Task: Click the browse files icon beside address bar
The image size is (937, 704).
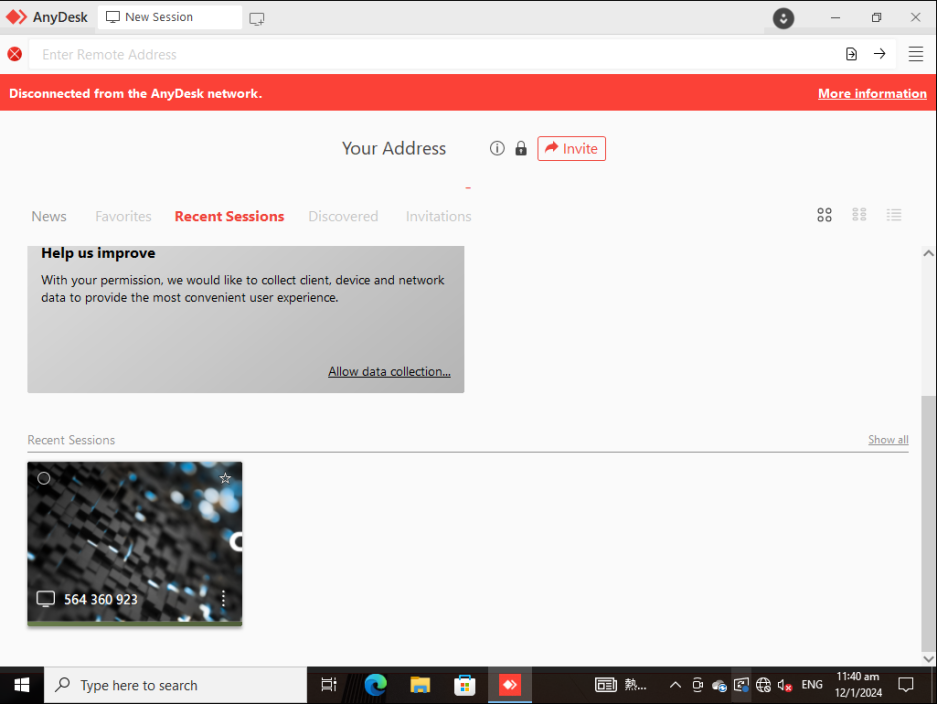Action: 851,54
